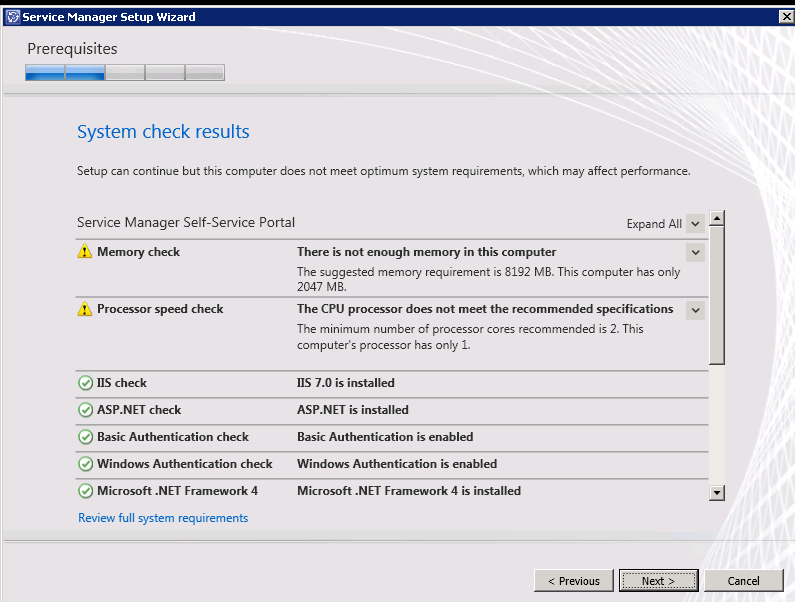Image resolution: width=795 pixels, height=602 pixels.
Task: Click the results list scrollbar thumb
Action: [x=716, y=295]
